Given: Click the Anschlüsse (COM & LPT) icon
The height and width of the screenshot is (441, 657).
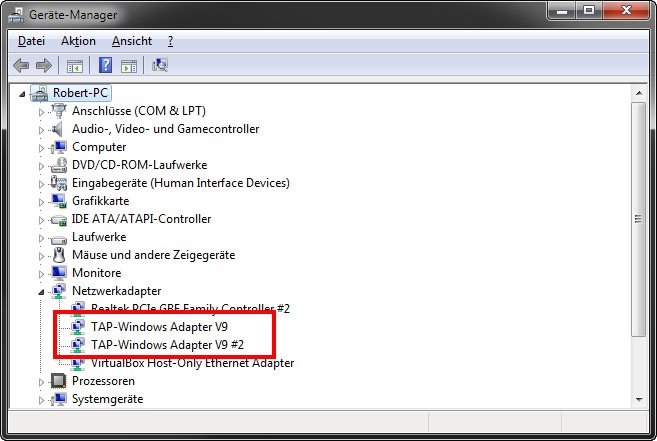Looking at the screenshot, I should [x=59, y=111].
